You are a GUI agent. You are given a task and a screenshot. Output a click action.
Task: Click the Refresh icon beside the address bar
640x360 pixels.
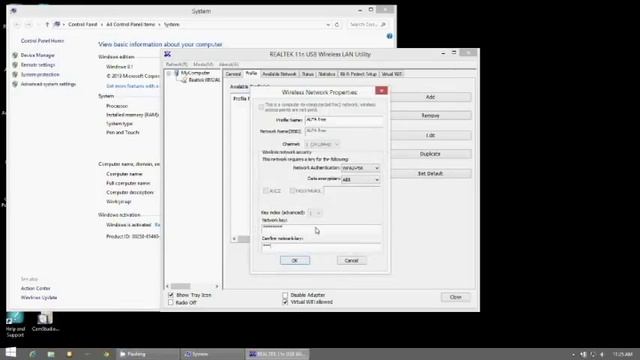tap(337, 24)
